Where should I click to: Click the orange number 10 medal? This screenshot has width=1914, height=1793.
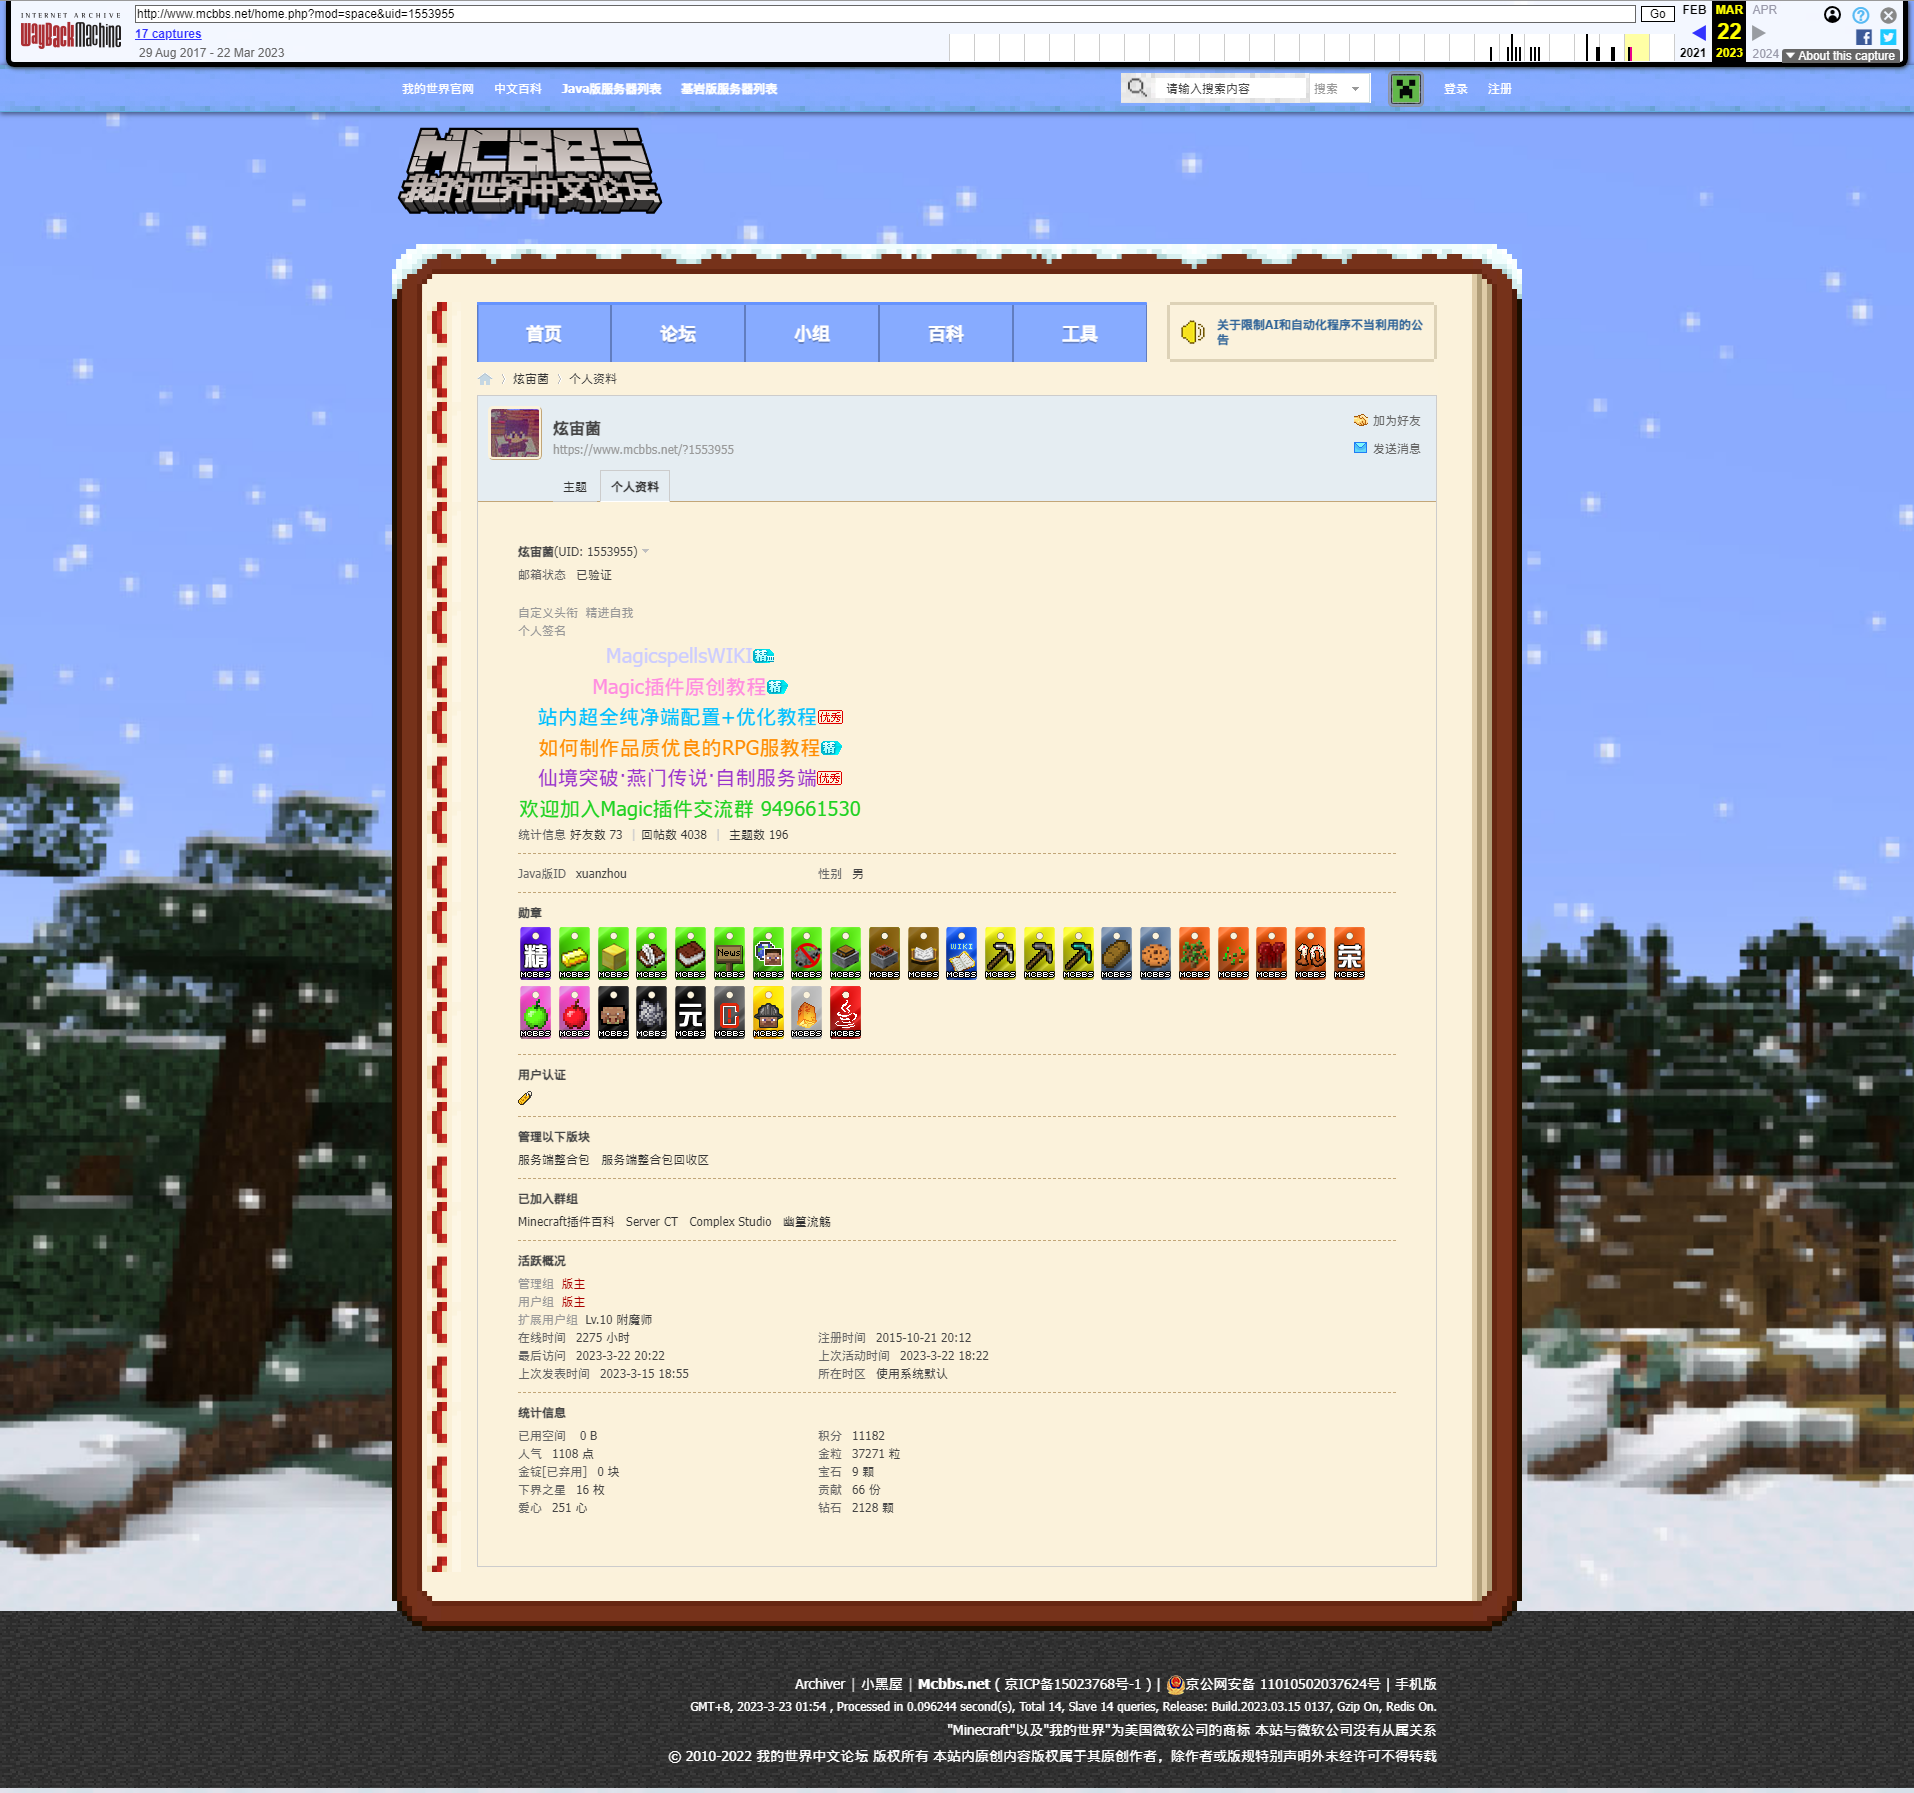[1310, 953]
